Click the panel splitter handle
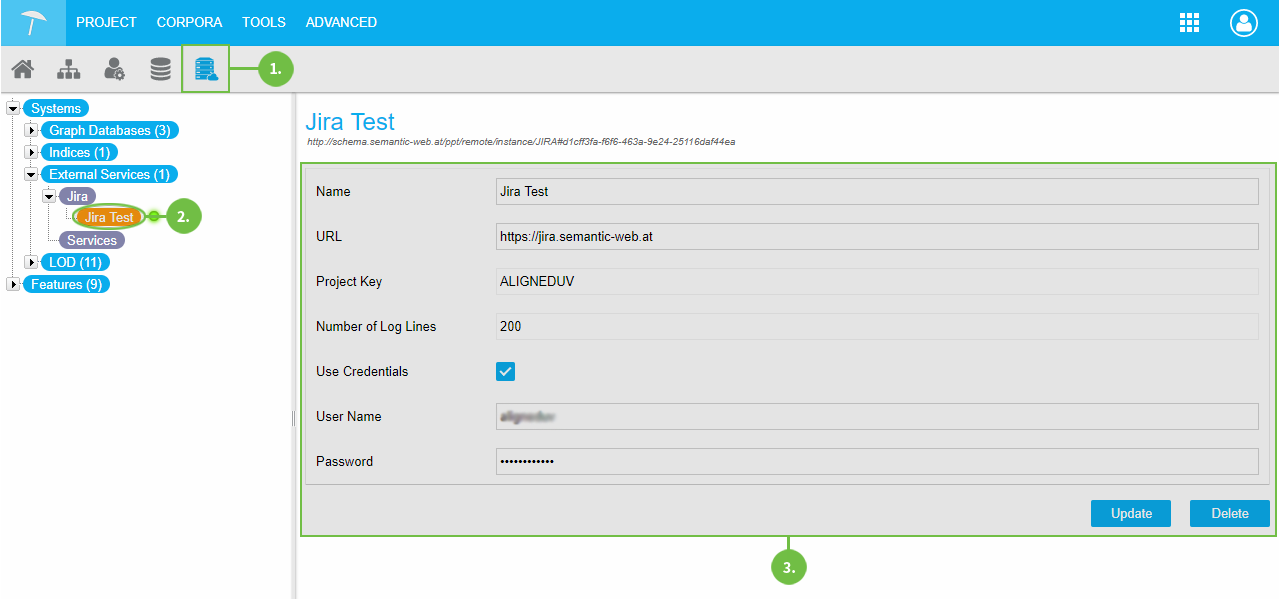 point(294,418)
